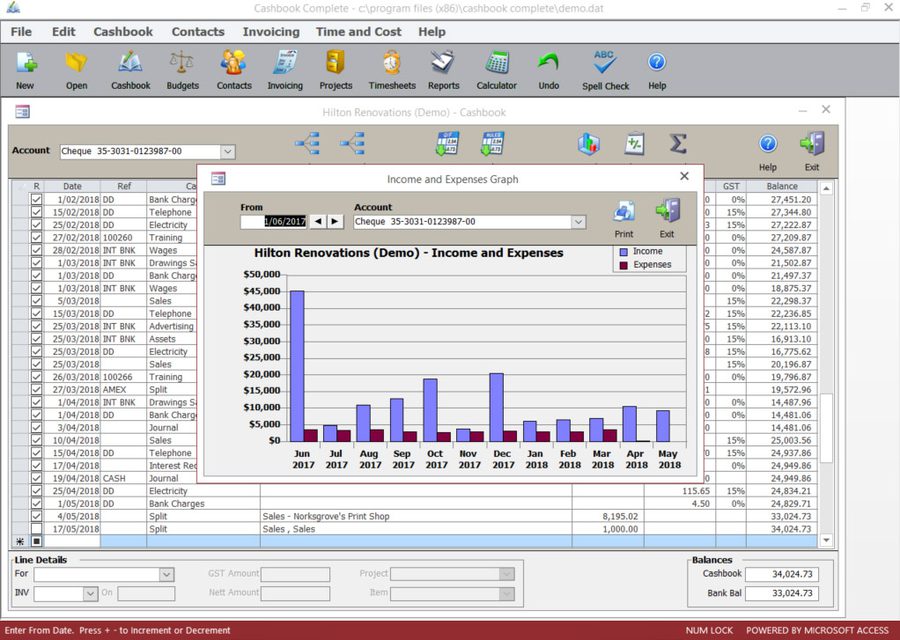
Task: Uncheck reconciled box on 26/03/2018 Training row
Action: [x=36, y=377]
